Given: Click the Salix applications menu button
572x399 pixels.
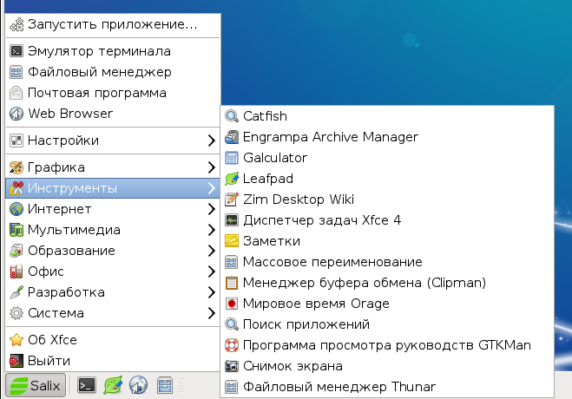Looking at the screenshot, I should click(x=35, y=385).
